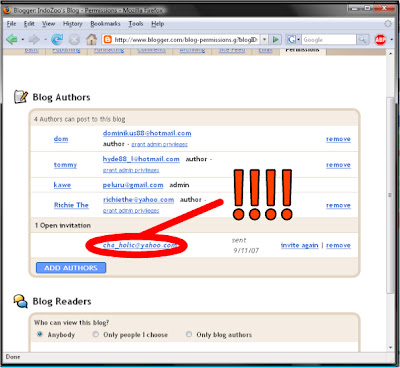Viewport: 400px width, 368px height.
Task: Grant admin privileges to tommy
Action: click(x=131, y=170)
